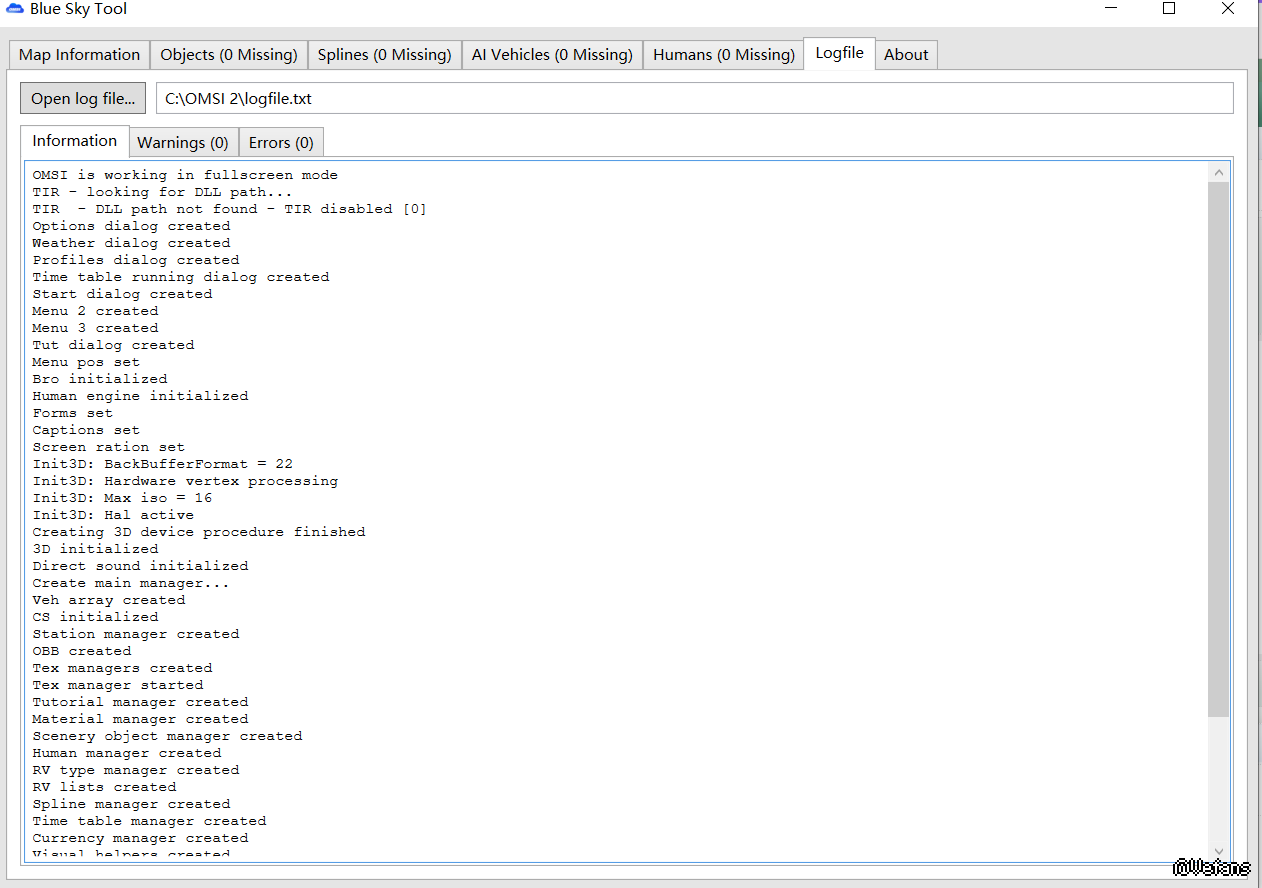Select the Information sub-tab
Viewport: 1262px width, 888px height.
tap(74, 141)
